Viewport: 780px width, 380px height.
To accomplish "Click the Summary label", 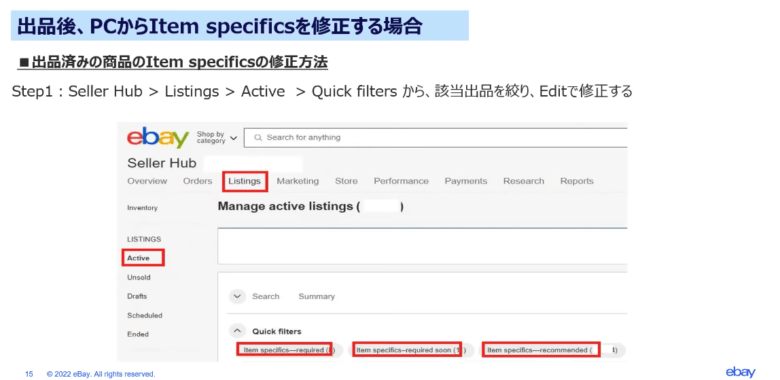I will 316,296.
